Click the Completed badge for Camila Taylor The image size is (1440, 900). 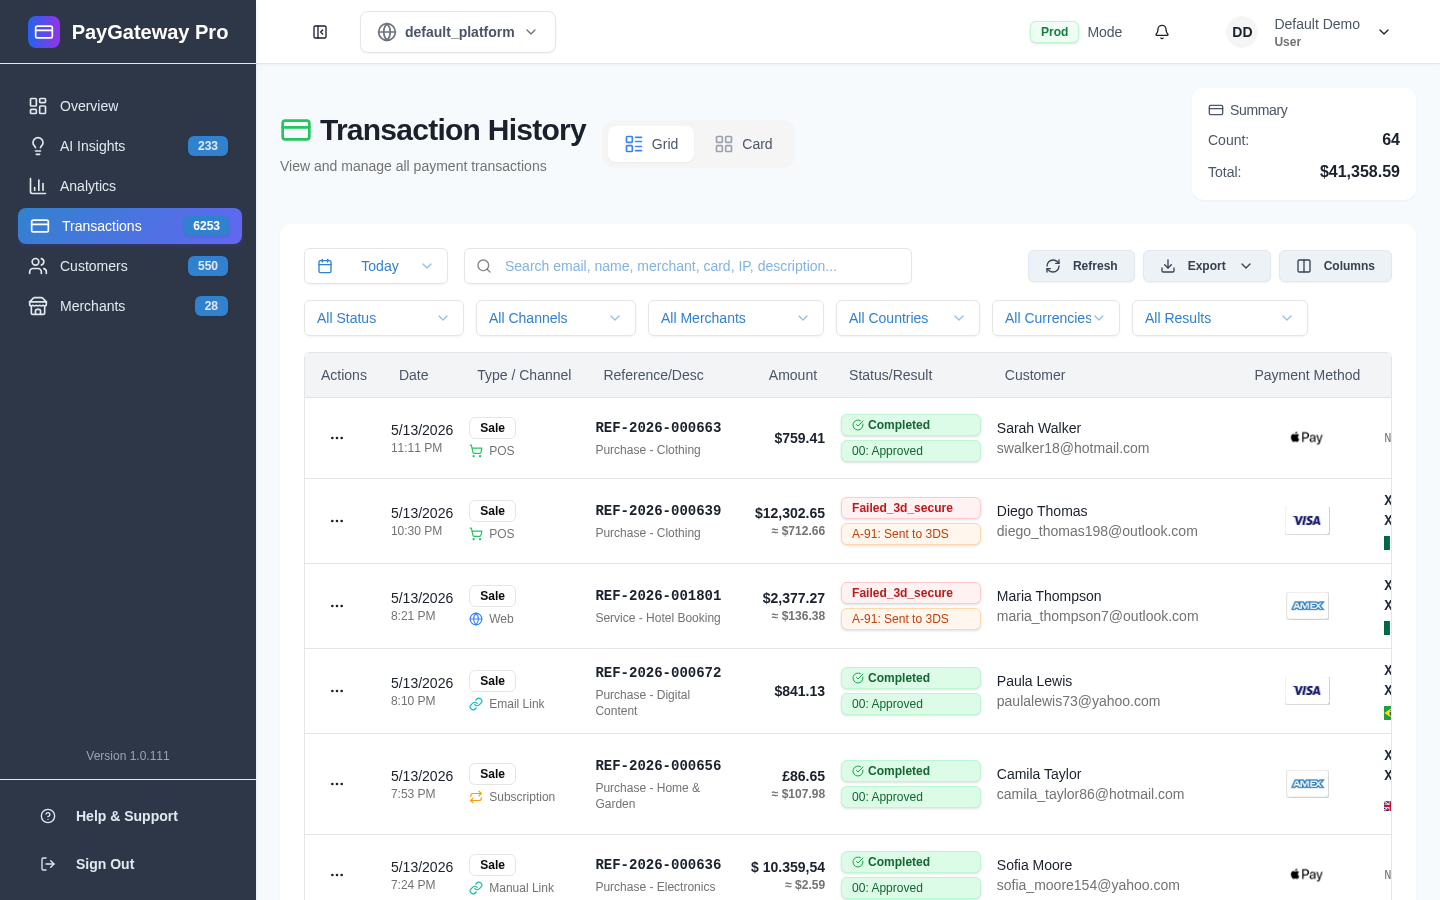click(911, 771)
